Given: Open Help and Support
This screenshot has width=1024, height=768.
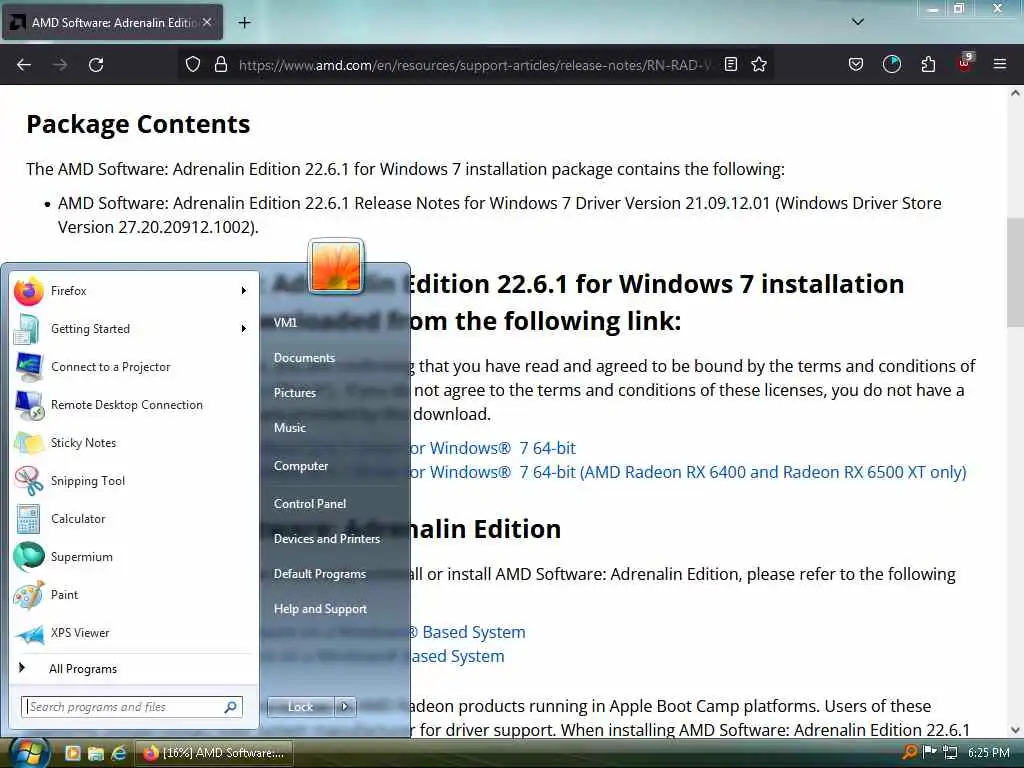Looking at the screenshot, I should tap(320, 609).
